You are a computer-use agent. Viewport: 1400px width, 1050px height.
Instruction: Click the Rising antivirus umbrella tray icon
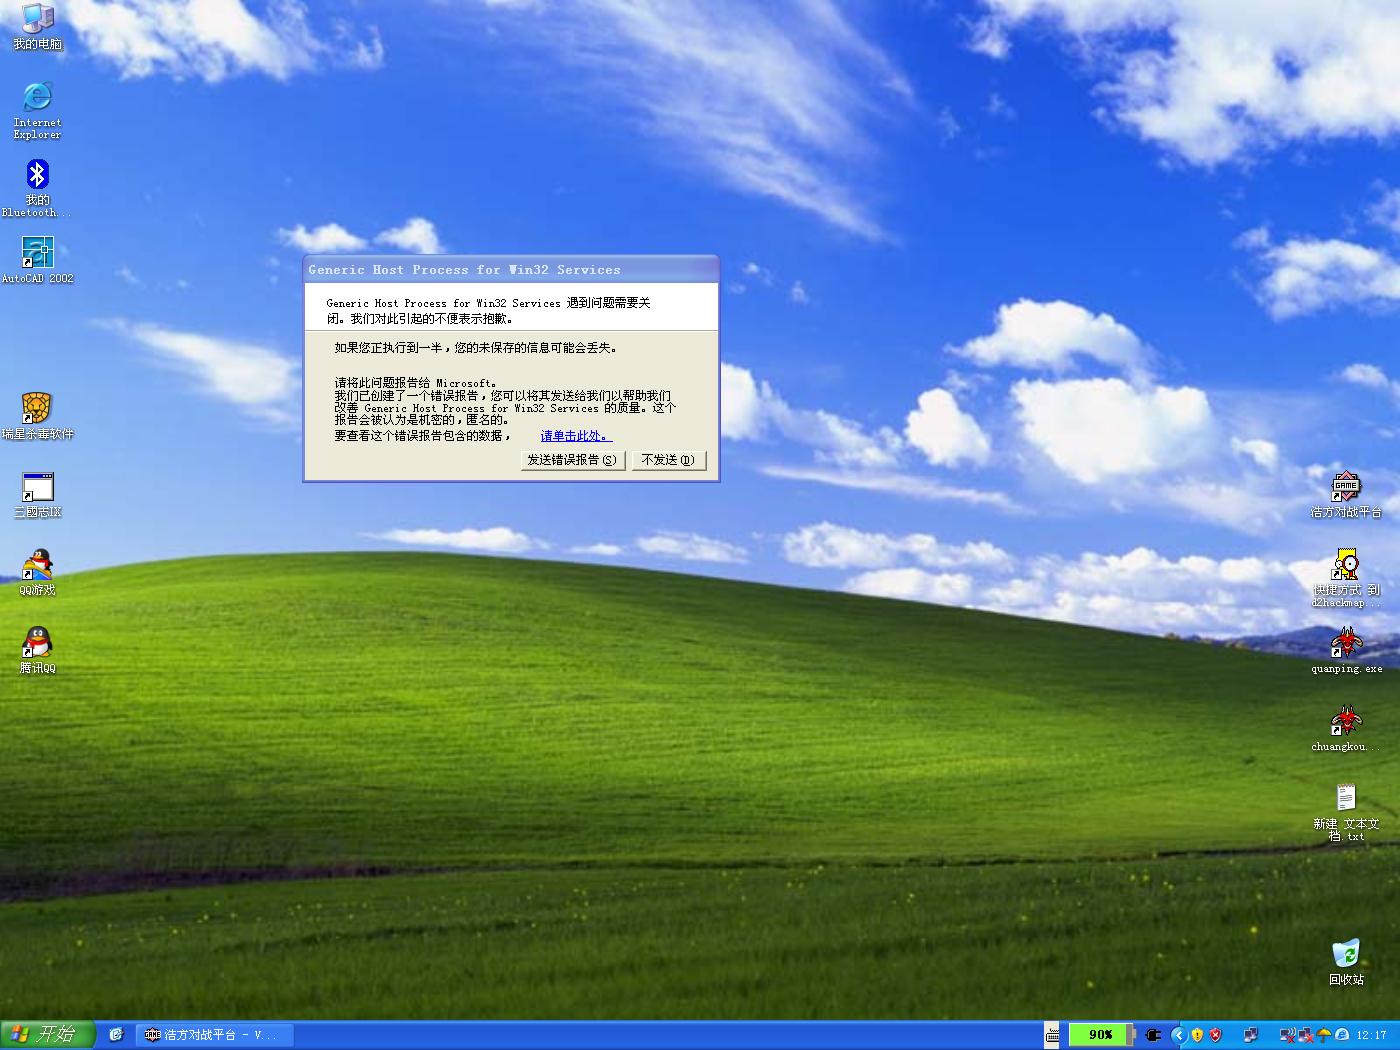1324,1035
